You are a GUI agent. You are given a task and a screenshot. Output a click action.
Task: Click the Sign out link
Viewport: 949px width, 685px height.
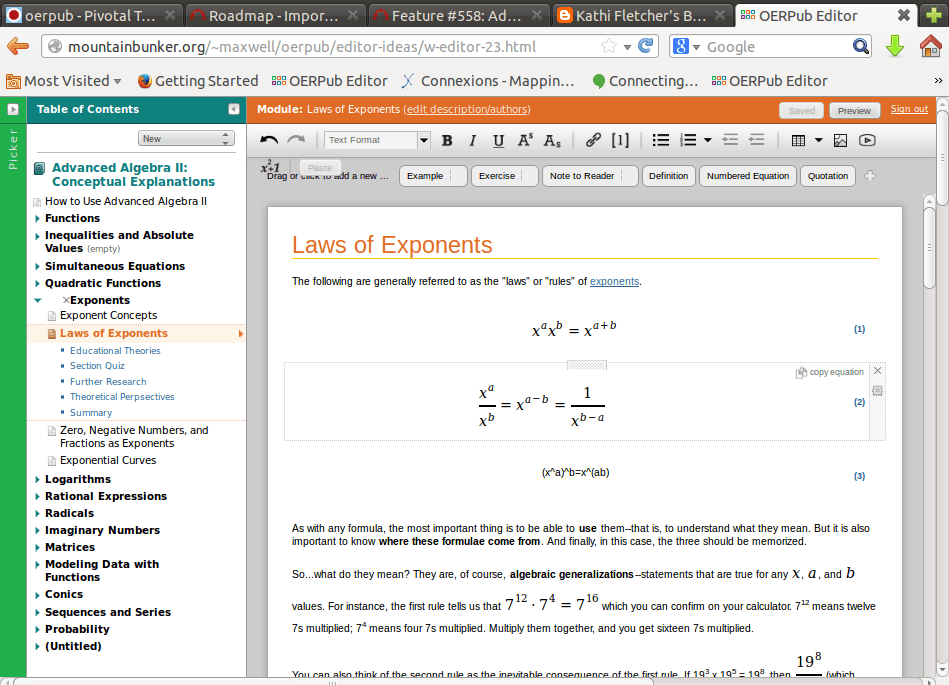tap(909, 110)
